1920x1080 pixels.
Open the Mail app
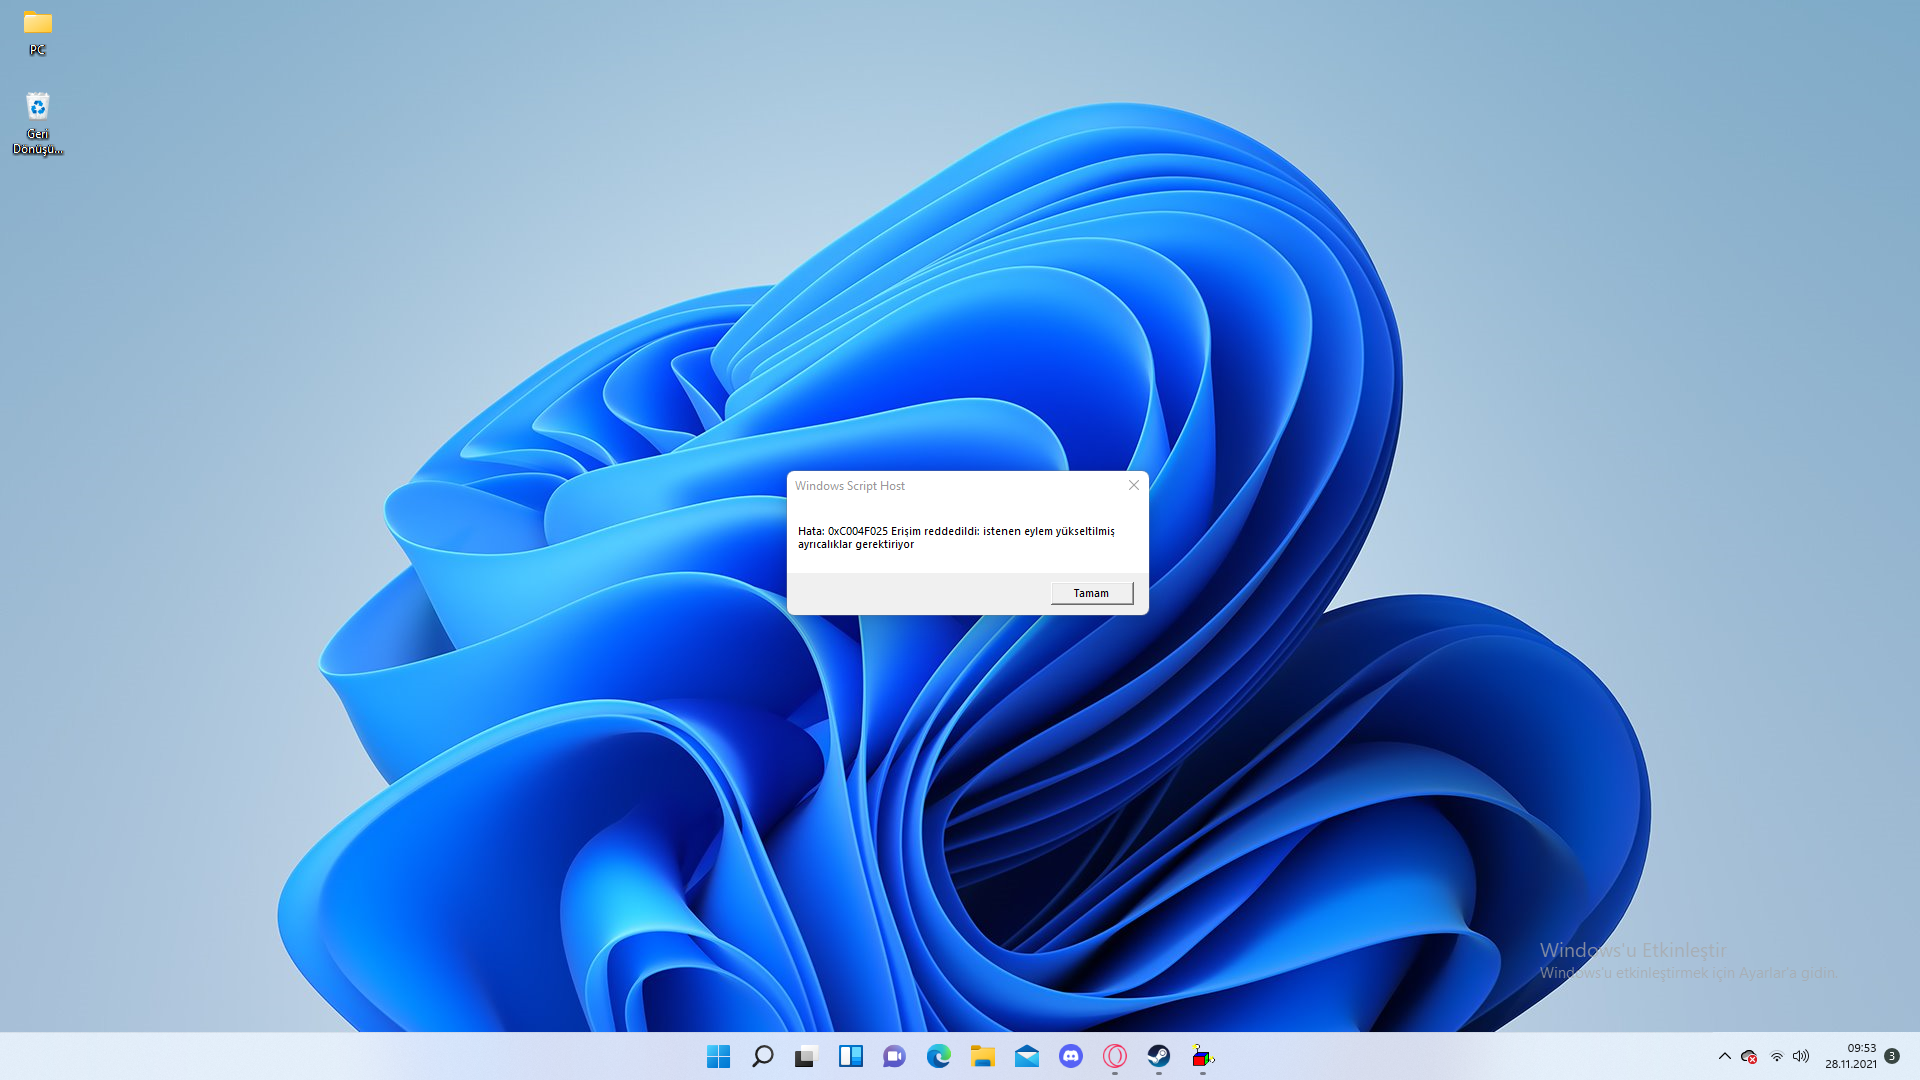[x=1026, y=1057]
